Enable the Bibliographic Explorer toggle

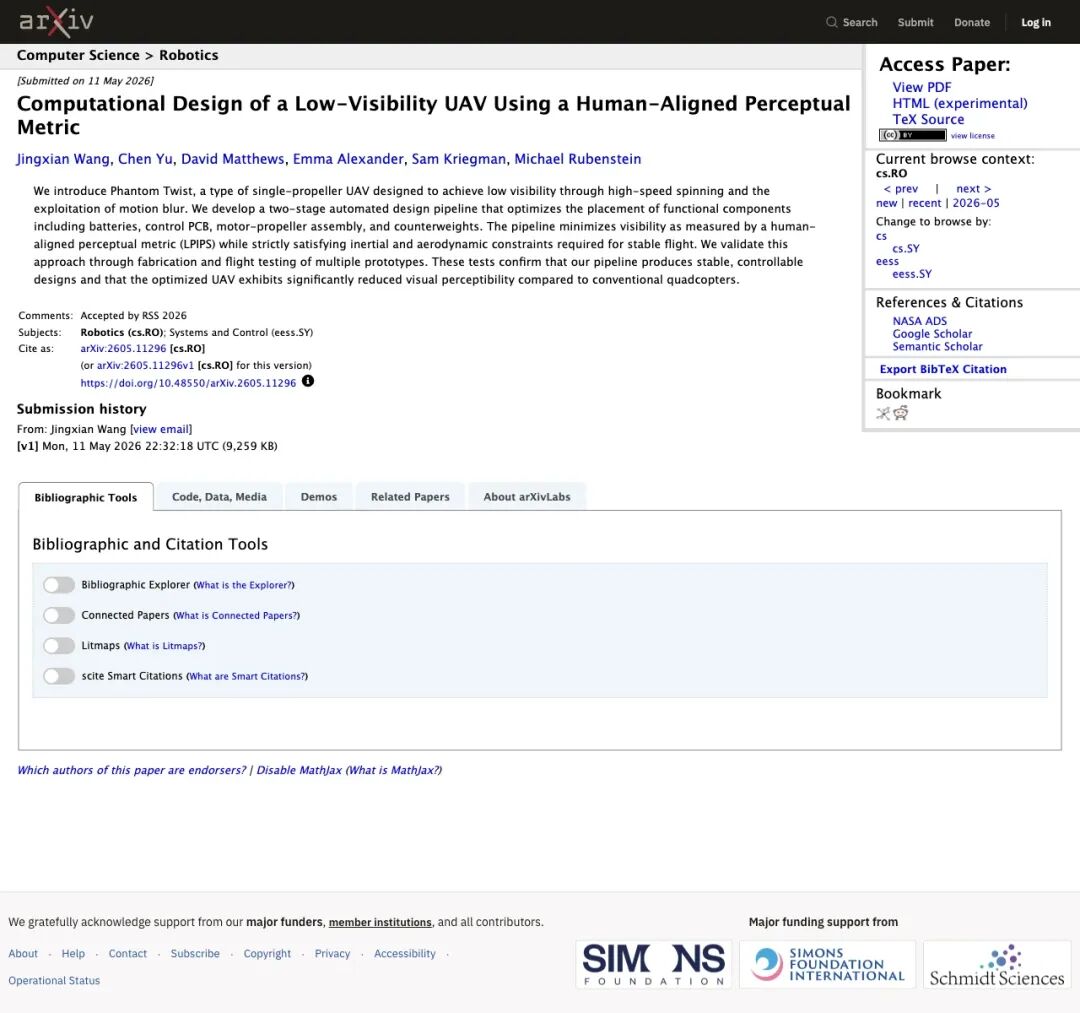click(59, 585)
